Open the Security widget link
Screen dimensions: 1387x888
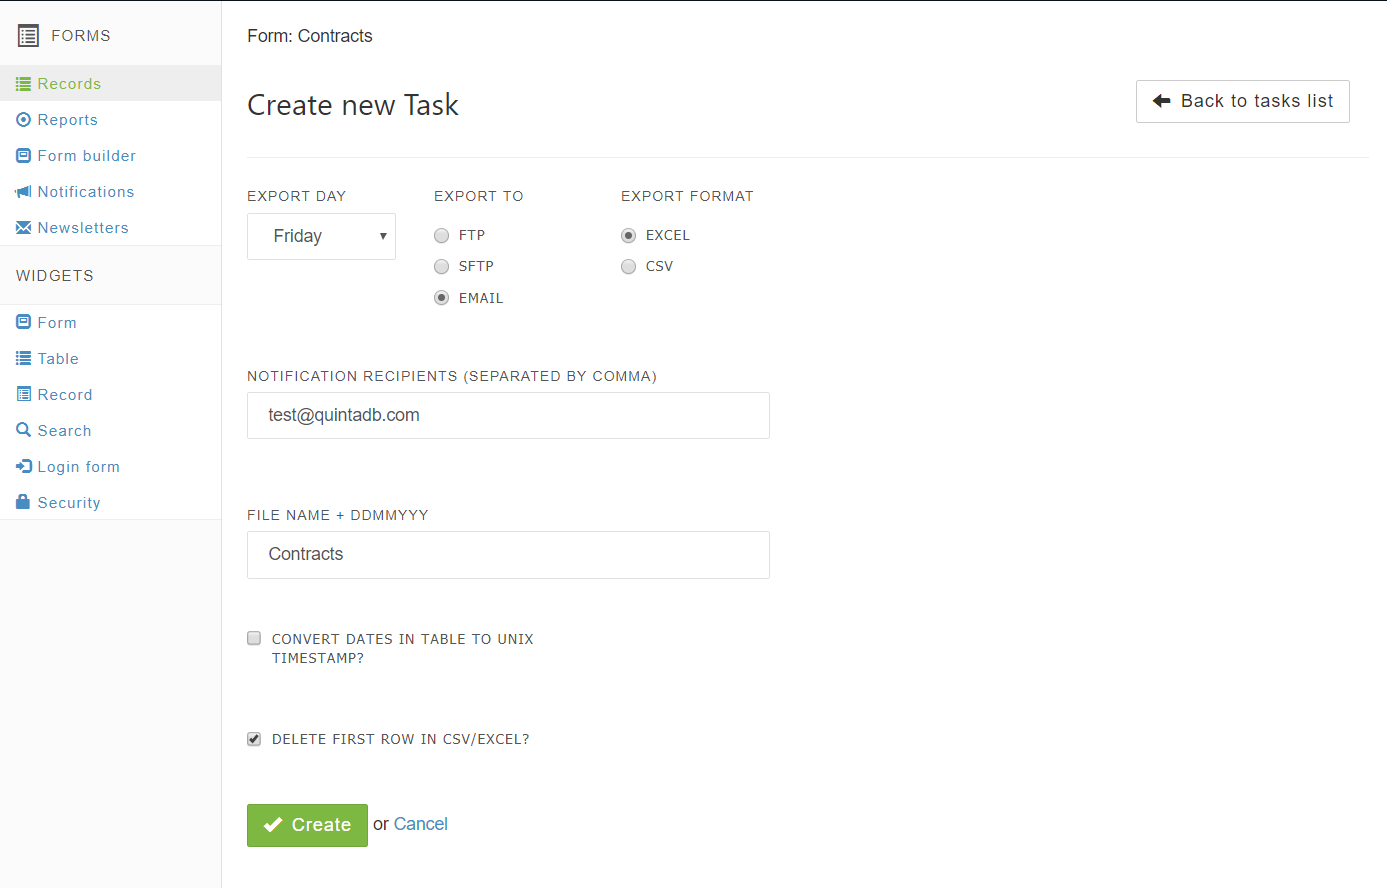tap(69, 503)
